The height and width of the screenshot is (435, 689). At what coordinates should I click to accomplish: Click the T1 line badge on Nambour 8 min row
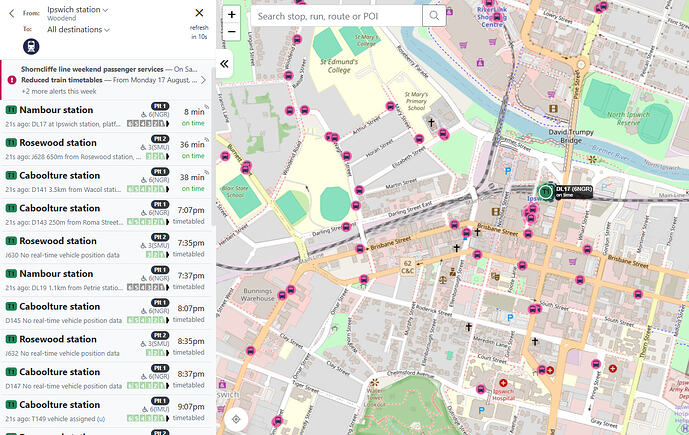(11, 110)
